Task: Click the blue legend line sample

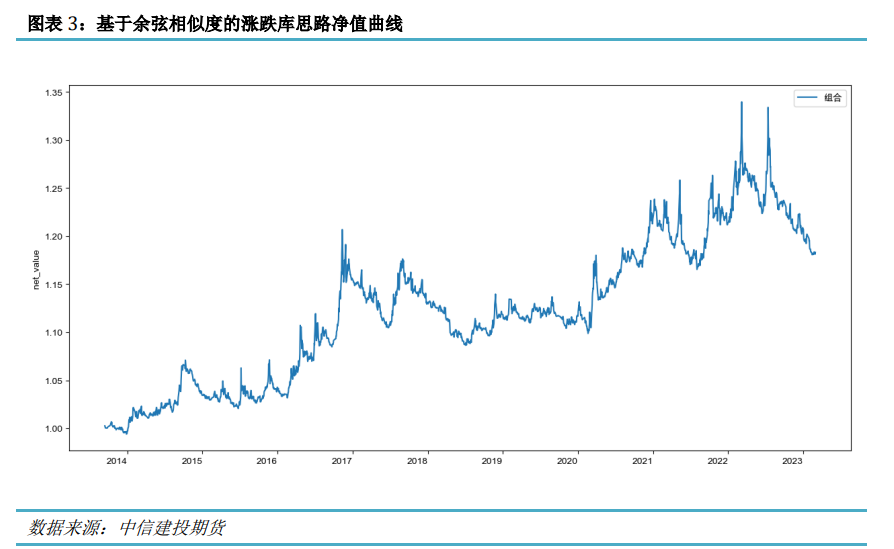Action: click(807, 98)
